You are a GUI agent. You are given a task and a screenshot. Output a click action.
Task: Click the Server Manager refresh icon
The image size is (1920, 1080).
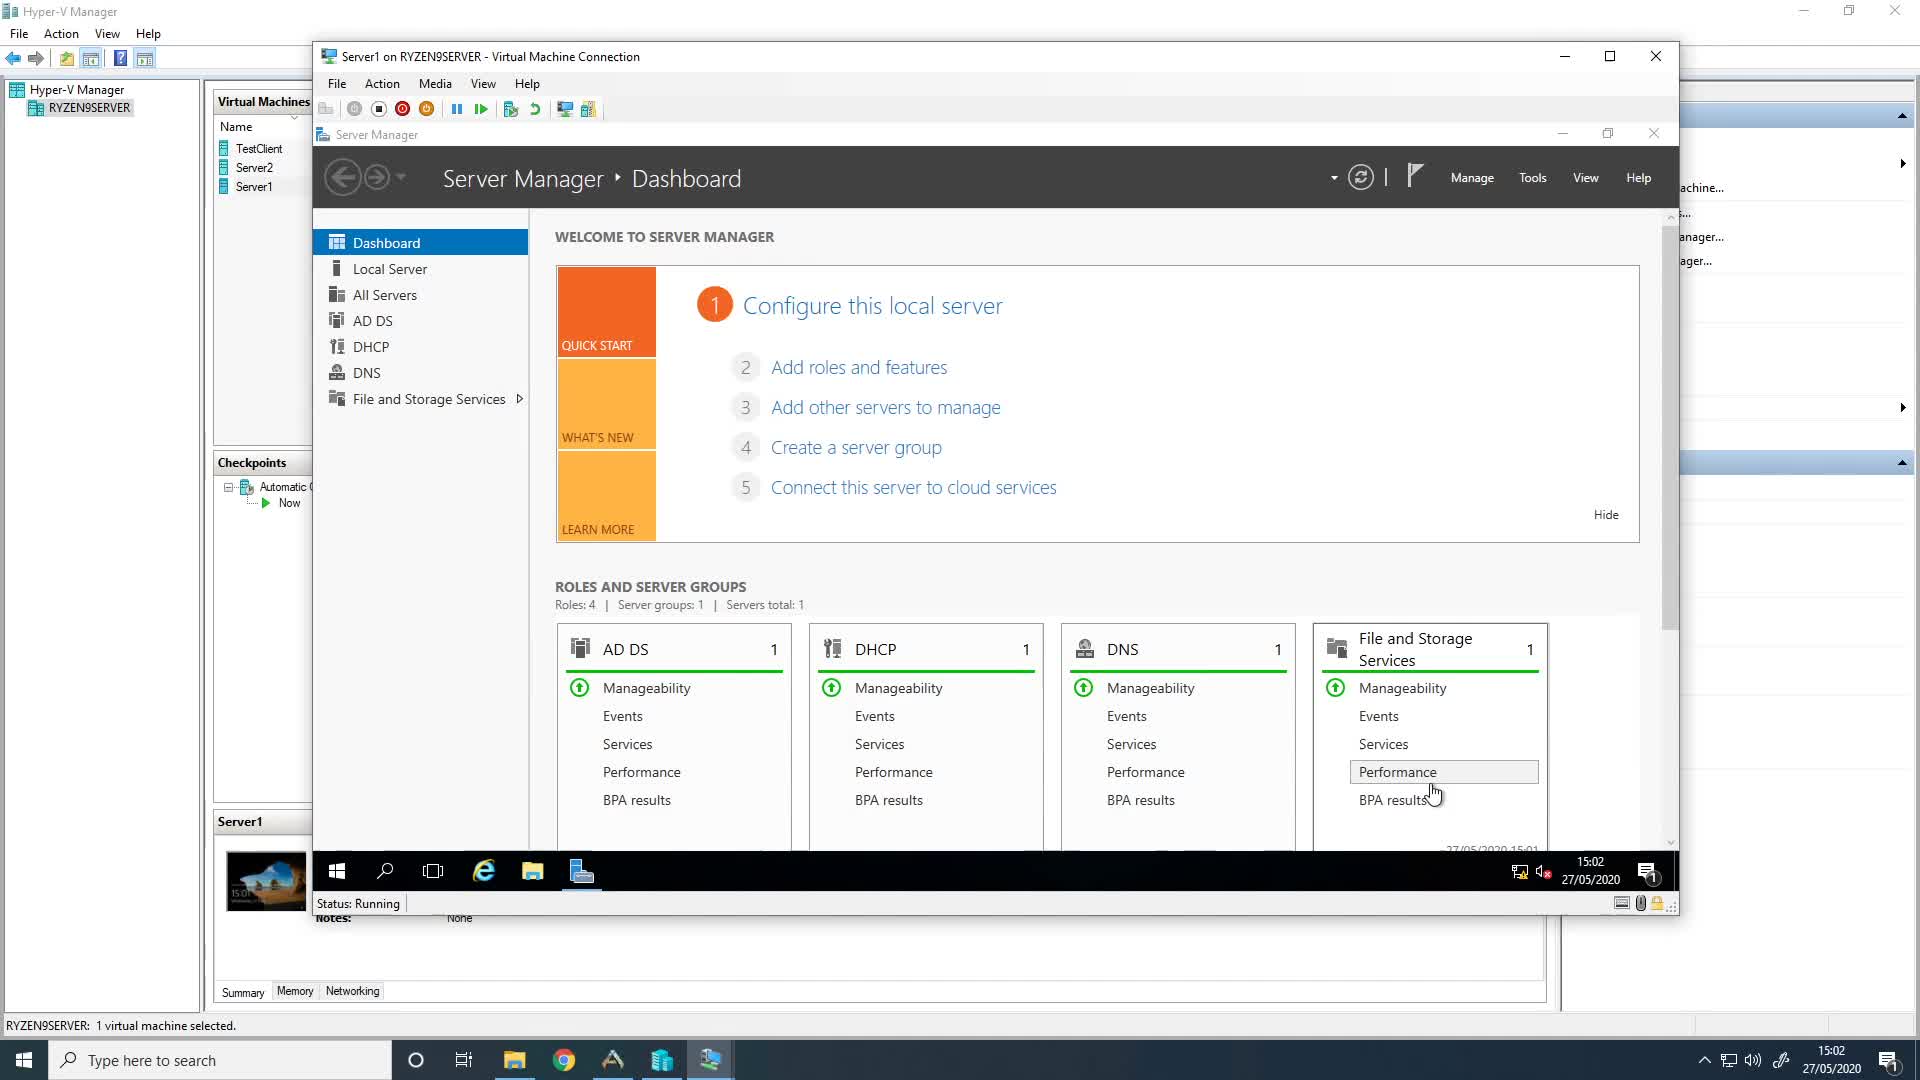click(x=1361, y=178)
